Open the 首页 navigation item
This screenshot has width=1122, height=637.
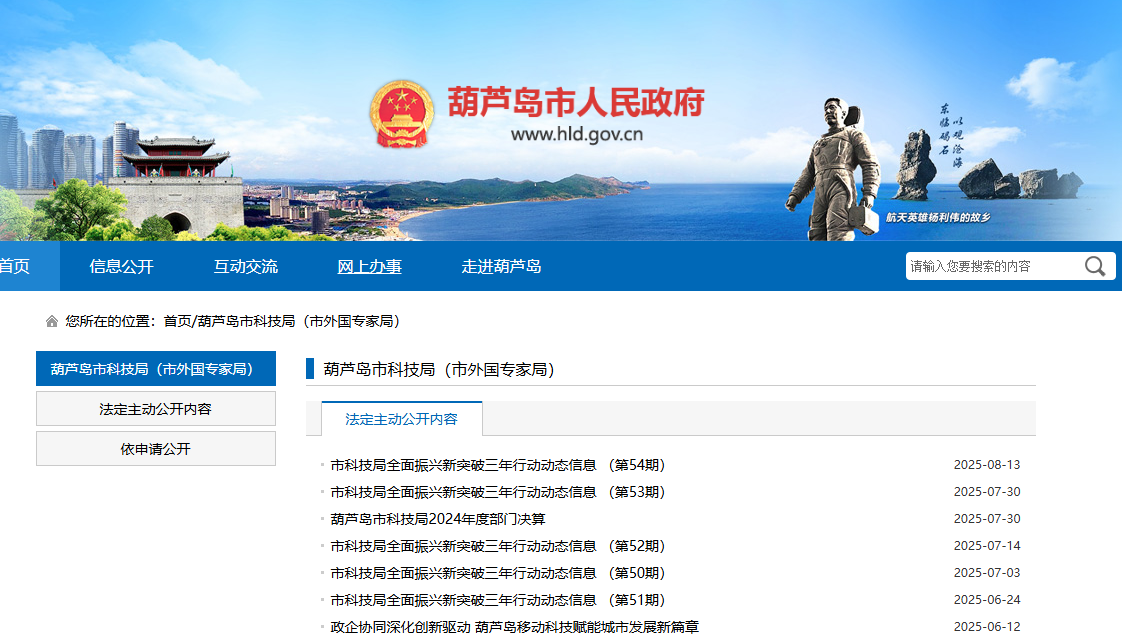point(15,266)
